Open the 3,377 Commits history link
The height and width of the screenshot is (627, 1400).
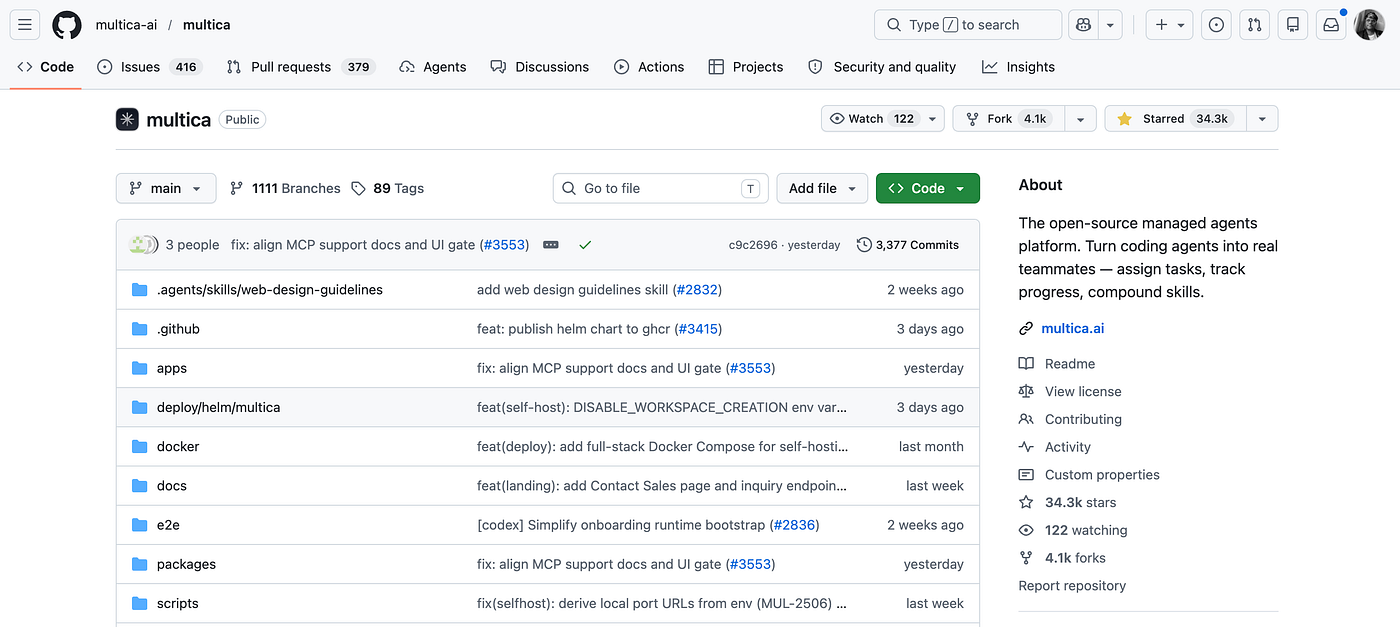[908, 245]
